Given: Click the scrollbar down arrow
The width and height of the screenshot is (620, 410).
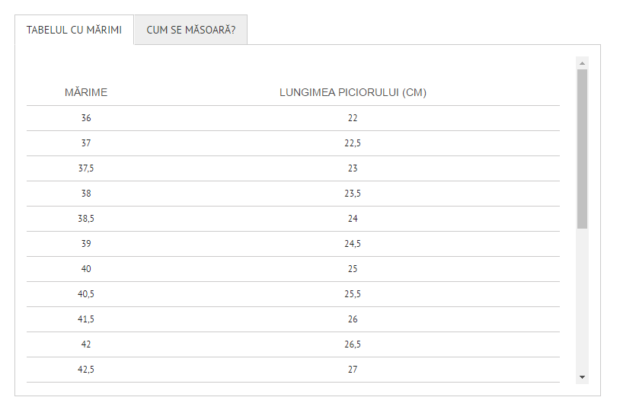Looking at the screenshot, I should point(582,377).
